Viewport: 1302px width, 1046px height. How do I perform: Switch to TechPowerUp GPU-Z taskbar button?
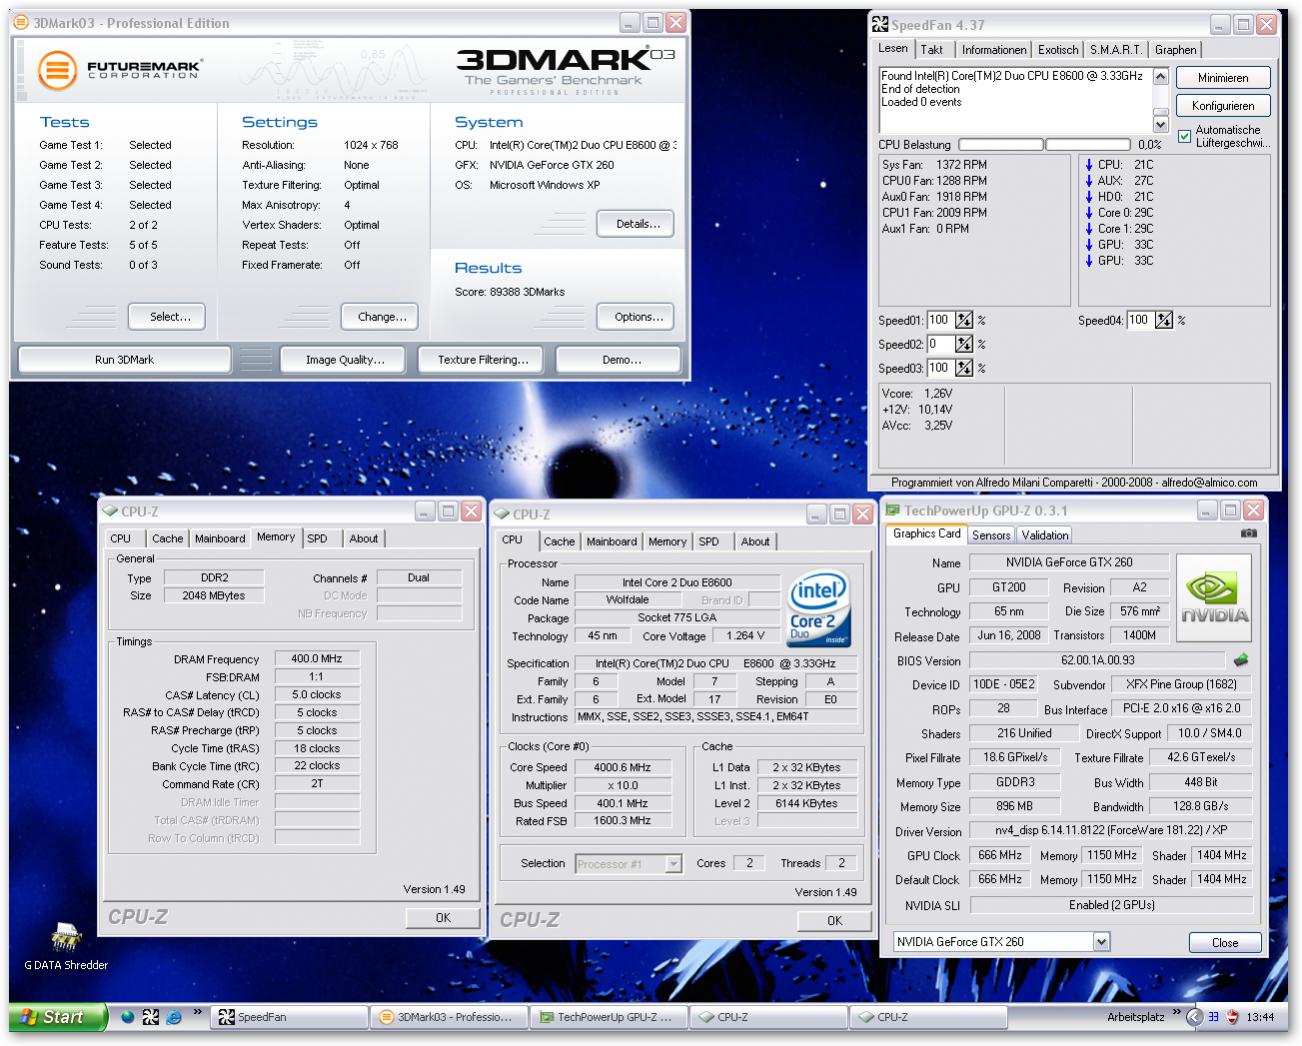[x=609, y=1017]
